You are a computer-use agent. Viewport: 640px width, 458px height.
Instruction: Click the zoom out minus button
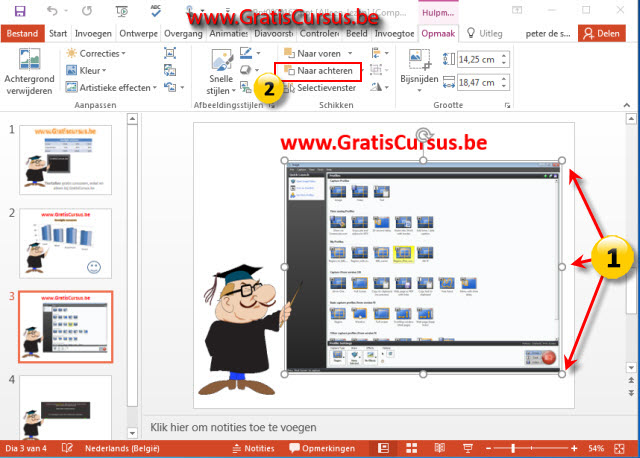(489, 449)
